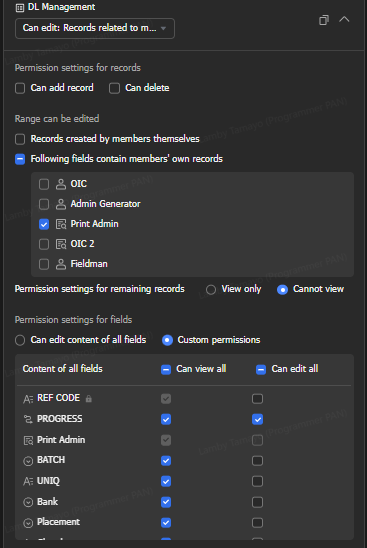Click the 'Permission settings for records' heading

tap(78, 68)
